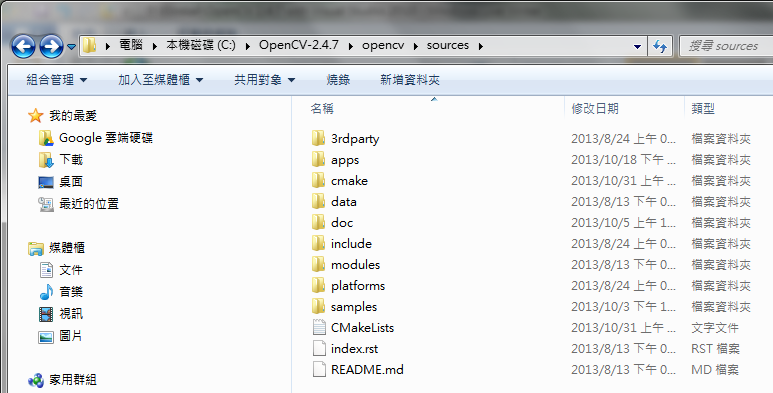
Task: Open 下載 in the navigation pane
Action: (71, 160)
